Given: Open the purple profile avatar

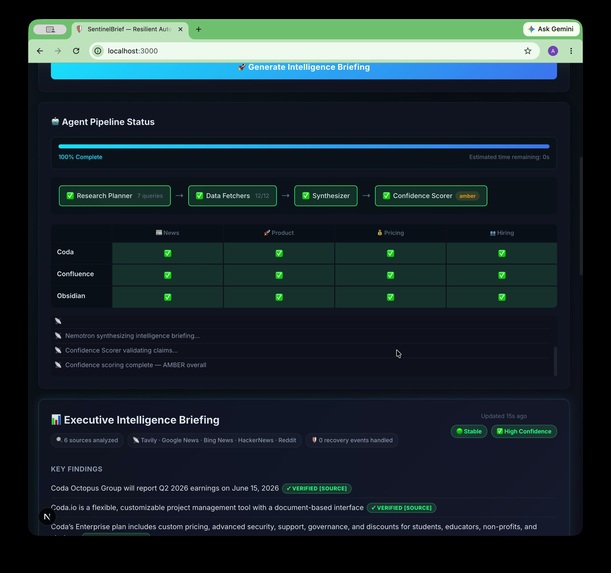Looking at the screenshot, I should (553, 51).
